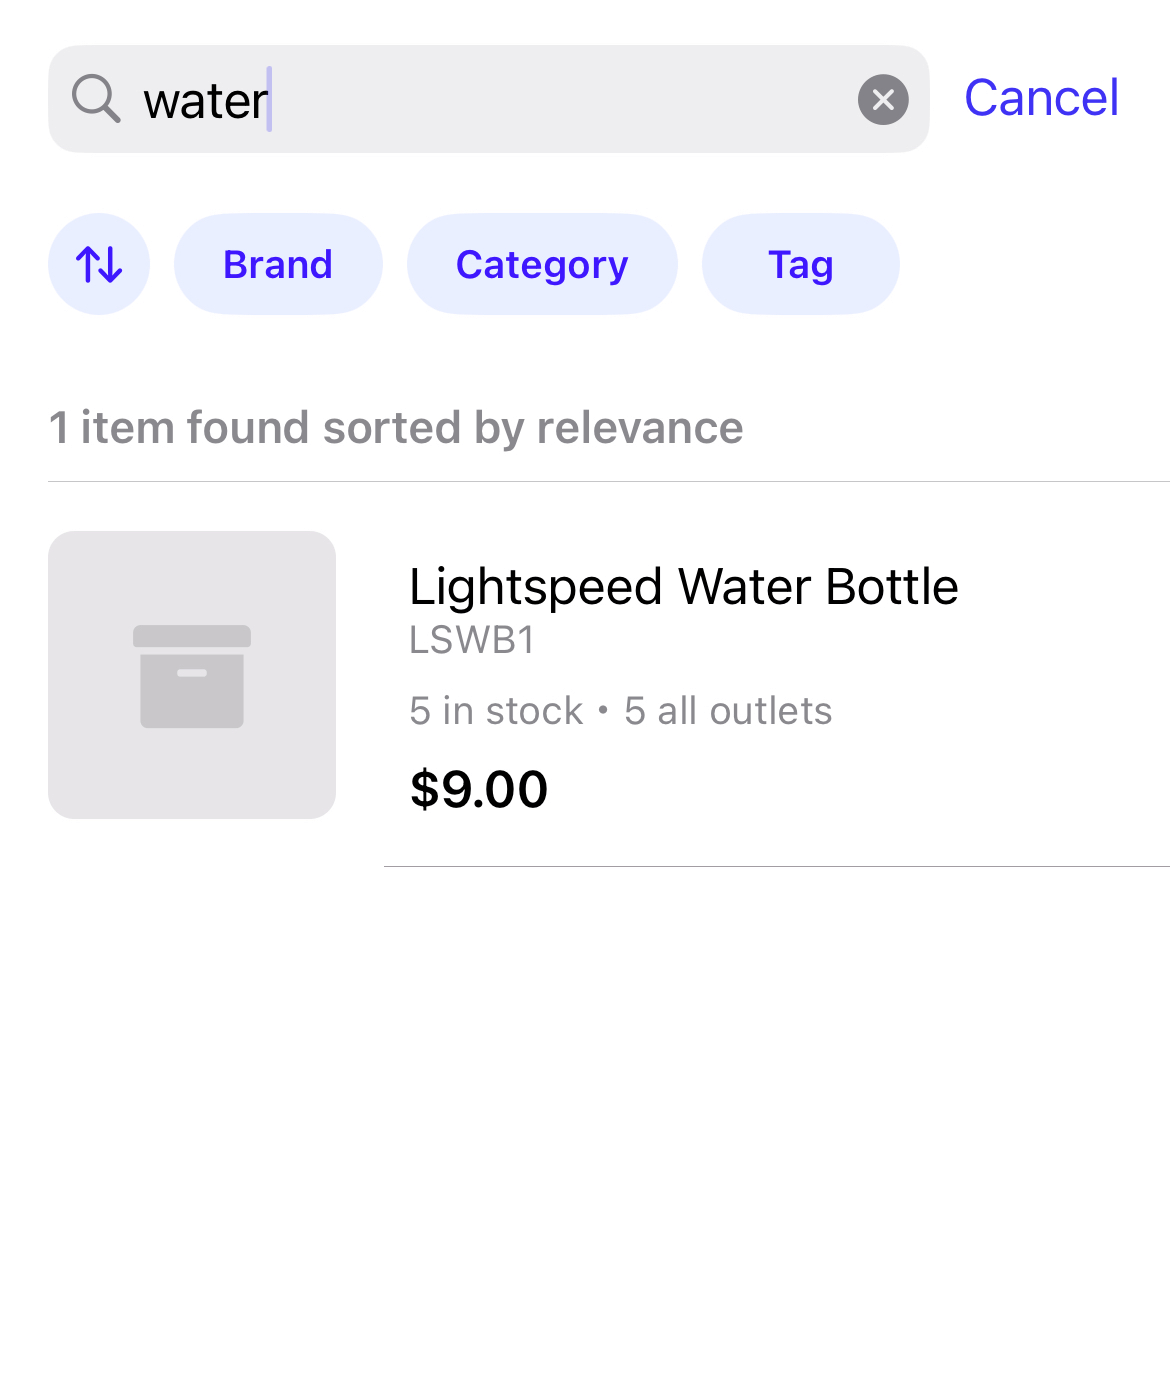This screenshot has height=1383, width=1170.
Task: Click the $9.00 price
Action: click(479, 789)
